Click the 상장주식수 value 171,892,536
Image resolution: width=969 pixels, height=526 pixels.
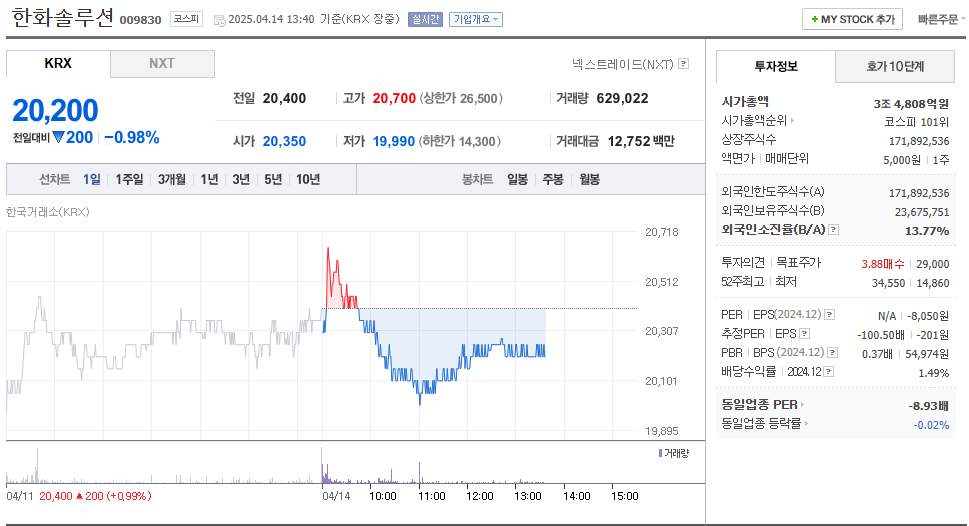click(919, 141)
